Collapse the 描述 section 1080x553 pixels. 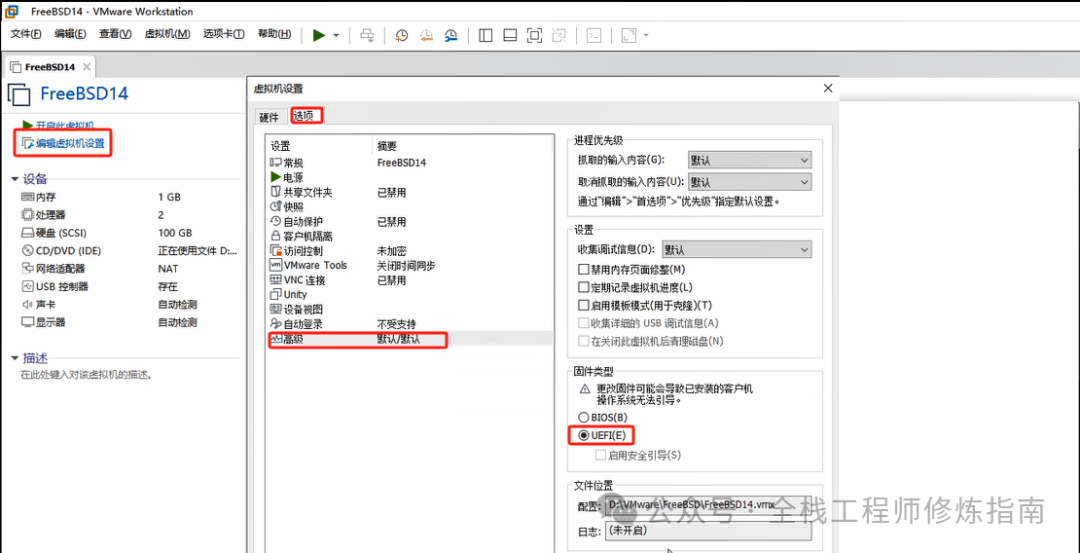[x=14, y=358]
